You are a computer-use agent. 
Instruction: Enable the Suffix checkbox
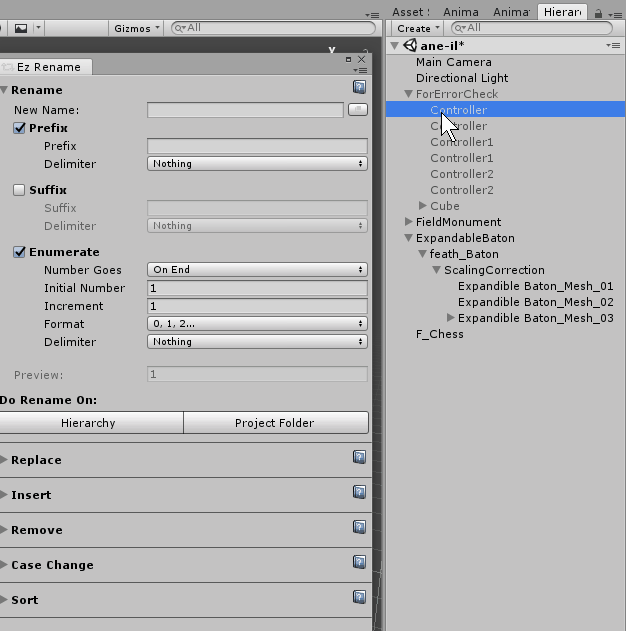pyautogui.click(x=19, y=190)
